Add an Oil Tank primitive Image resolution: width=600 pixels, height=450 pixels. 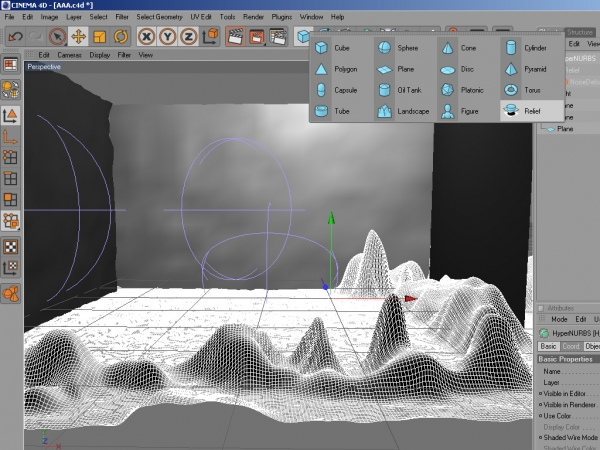coord(405,90)
